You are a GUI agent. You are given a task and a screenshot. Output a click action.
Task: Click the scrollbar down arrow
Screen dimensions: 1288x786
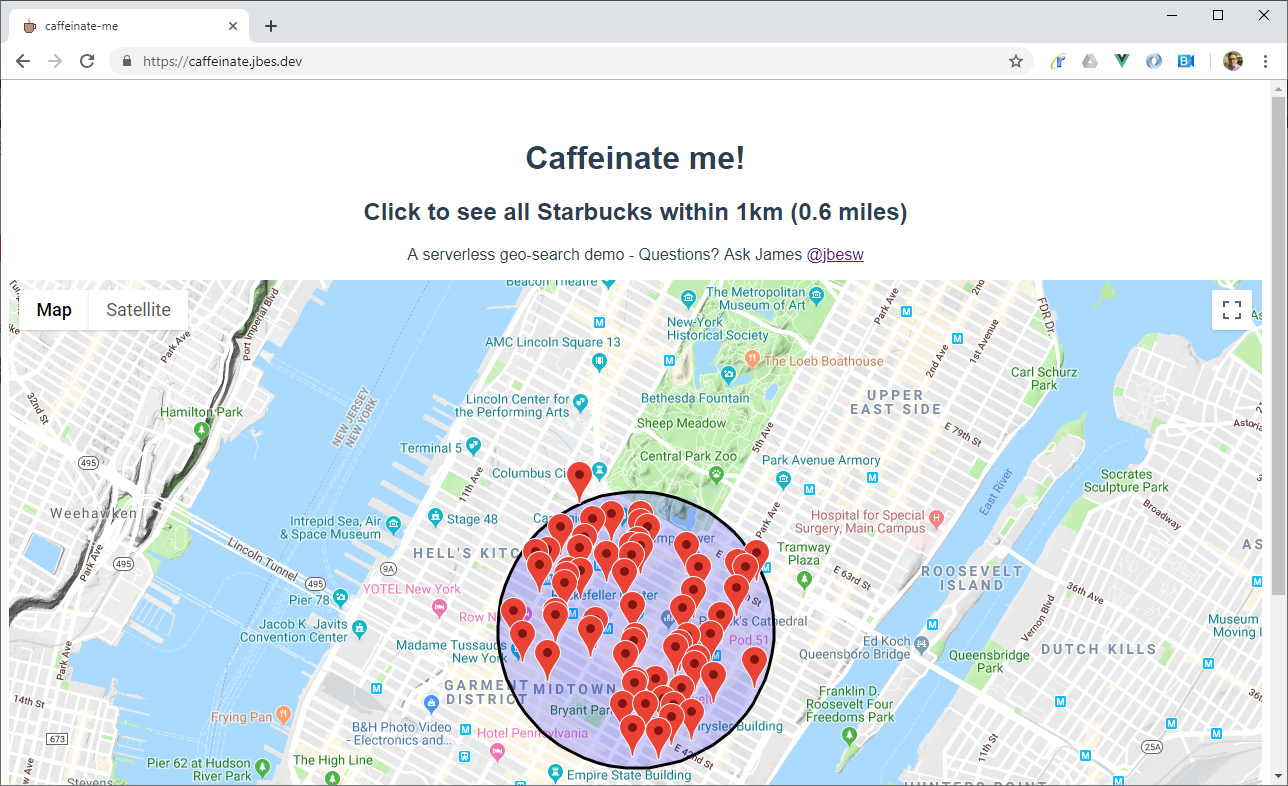1278,777
